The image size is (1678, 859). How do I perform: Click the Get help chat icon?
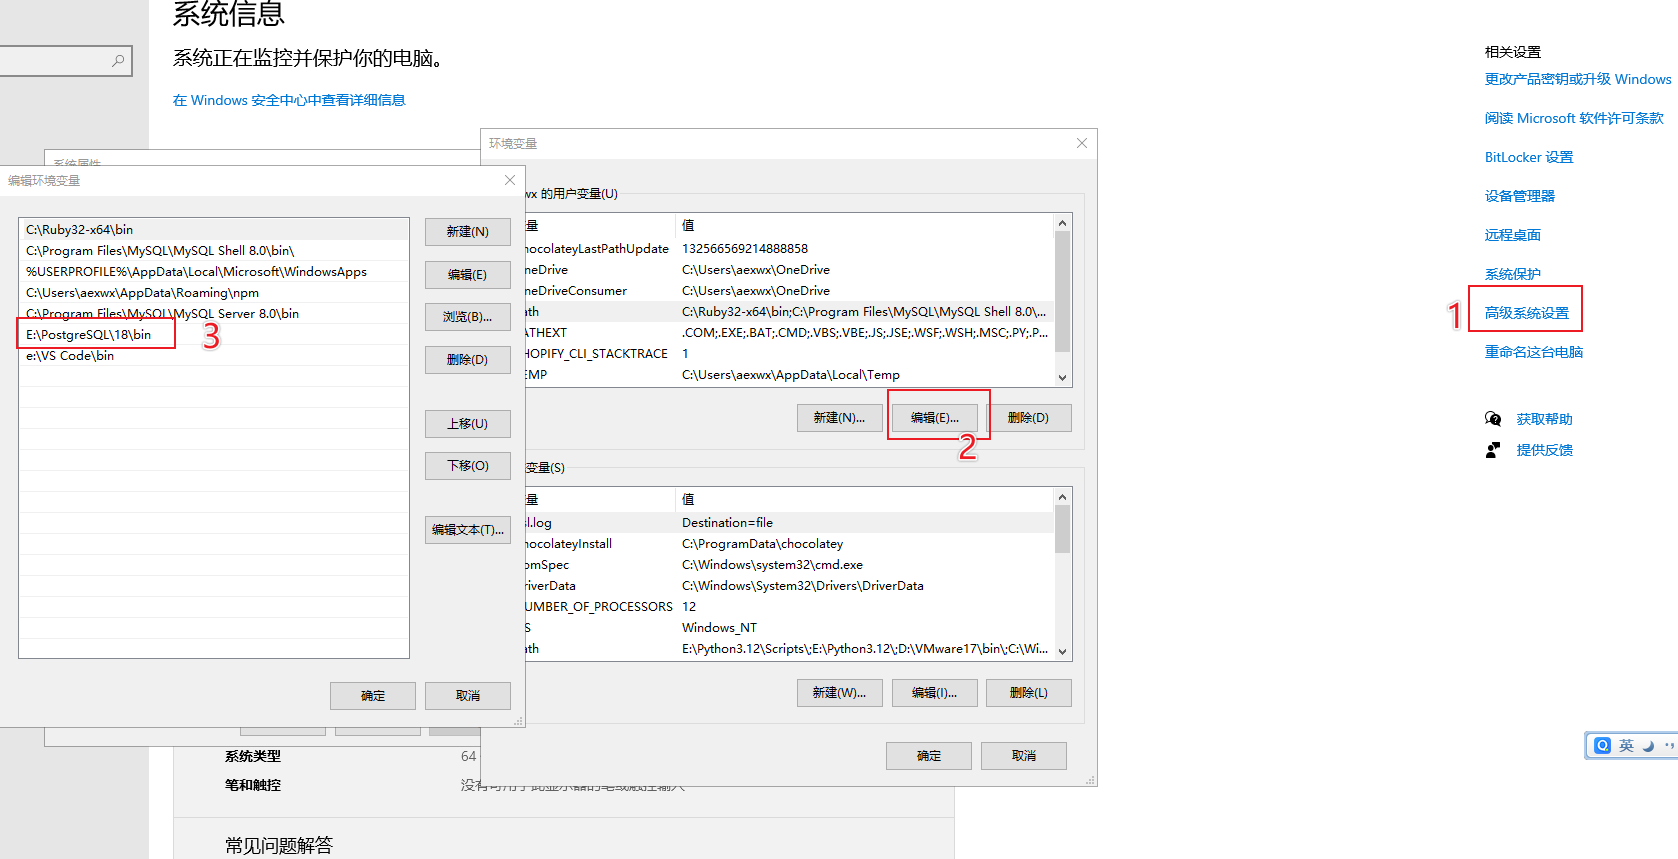(x=1493, y=419)
